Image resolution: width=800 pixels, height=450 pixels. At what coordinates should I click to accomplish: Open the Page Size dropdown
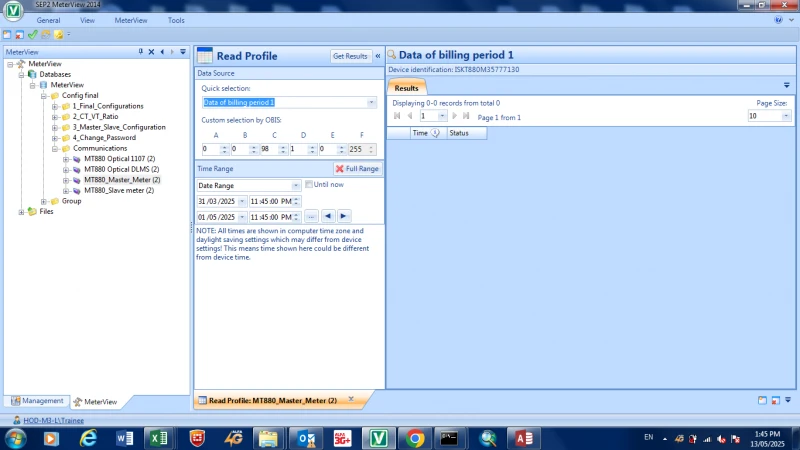786,116
